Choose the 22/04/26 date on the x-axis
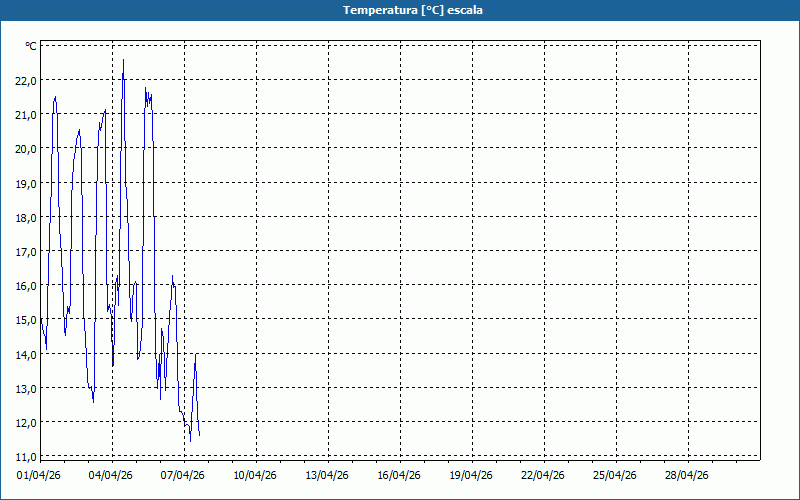The image size is (800, 500). click(x=543, y=476)
